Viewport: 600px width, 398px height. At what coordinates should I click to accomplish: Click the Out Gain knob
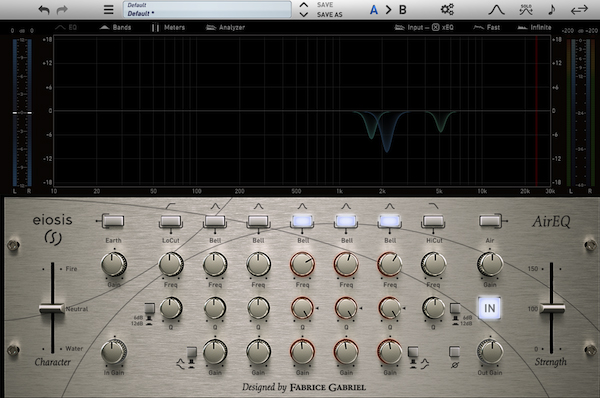[x=490, y=352]
